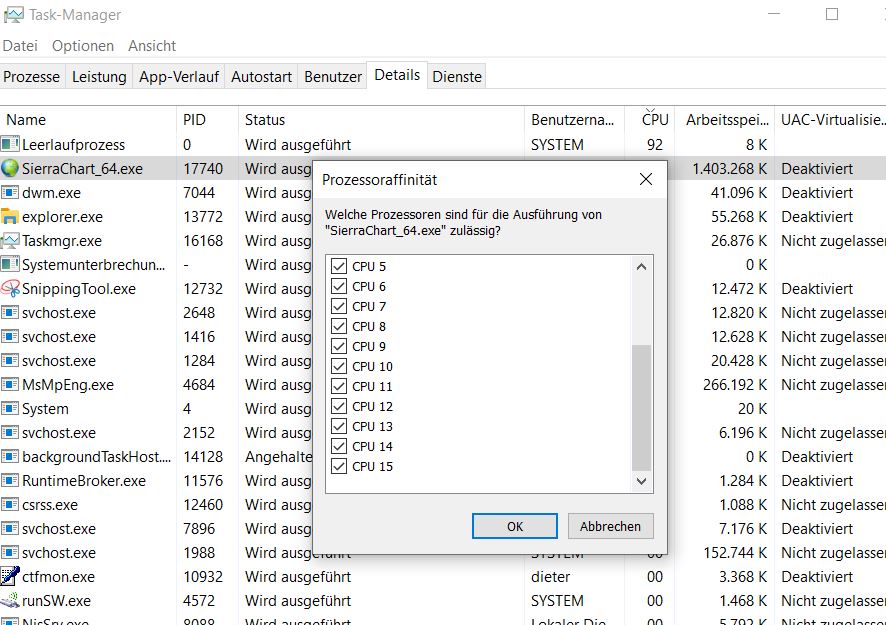Image resolution: width=886 pixels, height=625 pixels.
Task: Switch to the Leistung tab
Action: tap(99, 77)
